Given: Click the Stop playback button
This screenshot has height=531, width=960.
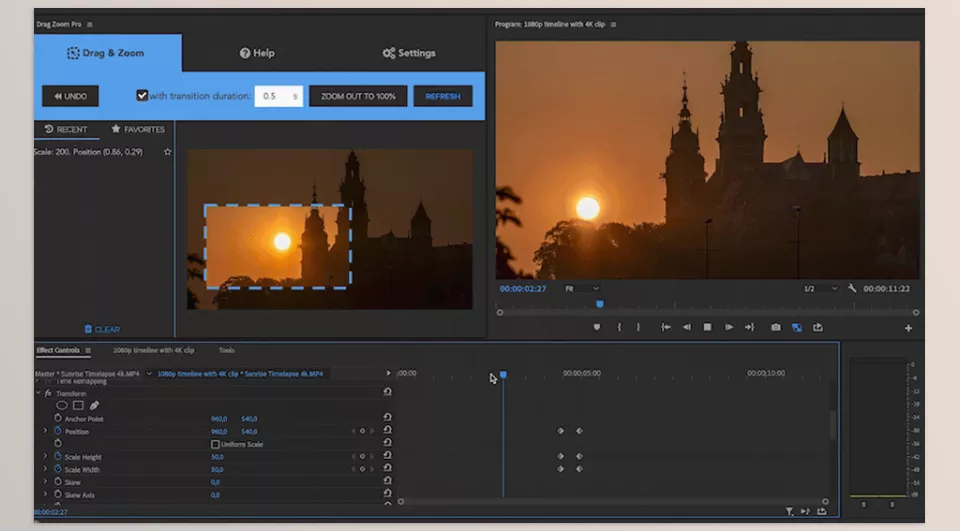Looking at the screenshot, I should click(x=707, y=327).
